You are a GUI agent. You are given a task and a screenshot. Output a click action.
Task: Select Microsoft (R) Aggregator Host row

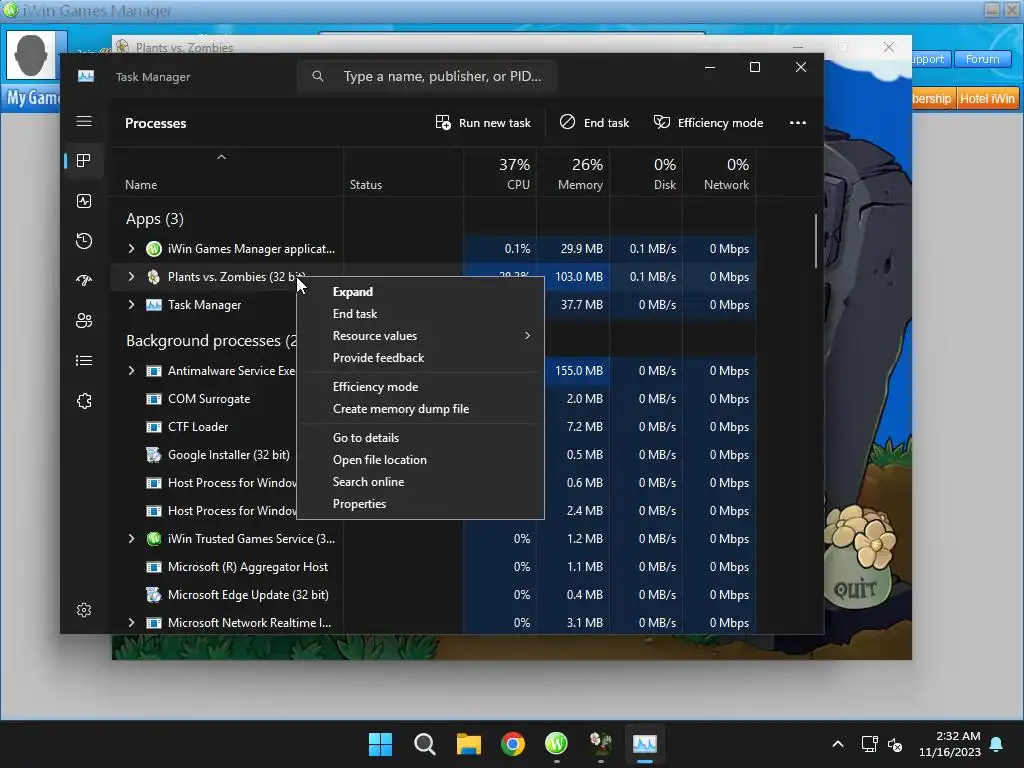[434, 567]
